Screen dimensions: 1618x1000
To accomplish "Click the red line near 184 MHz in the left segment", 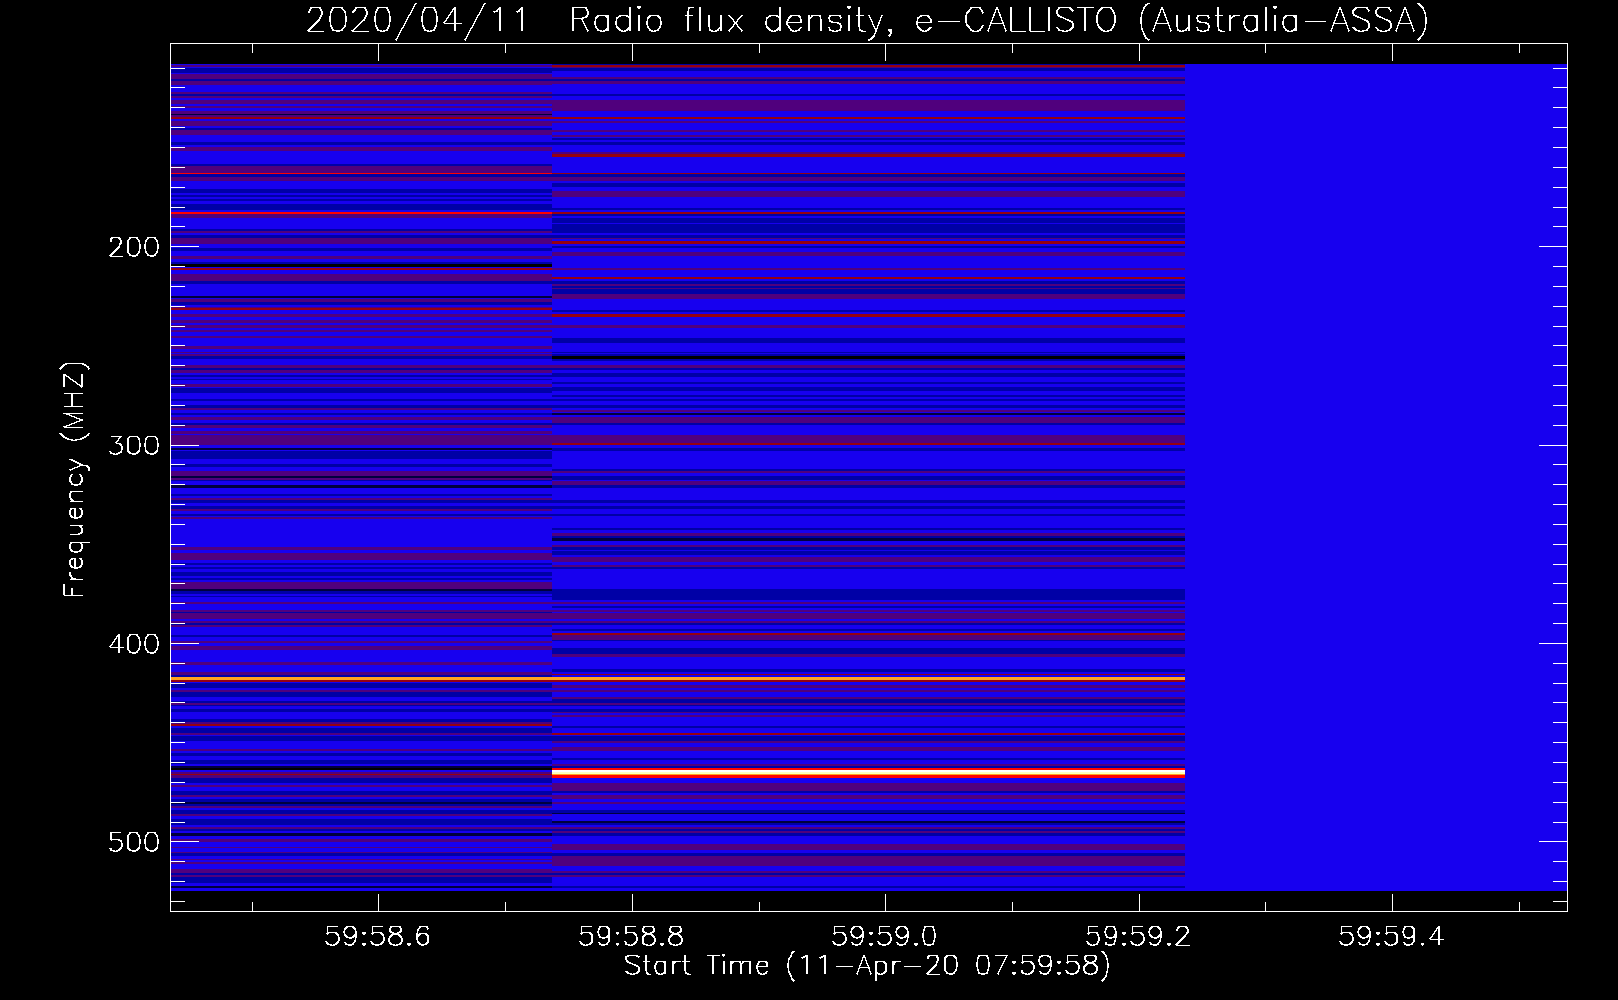I will coord(361,213).
